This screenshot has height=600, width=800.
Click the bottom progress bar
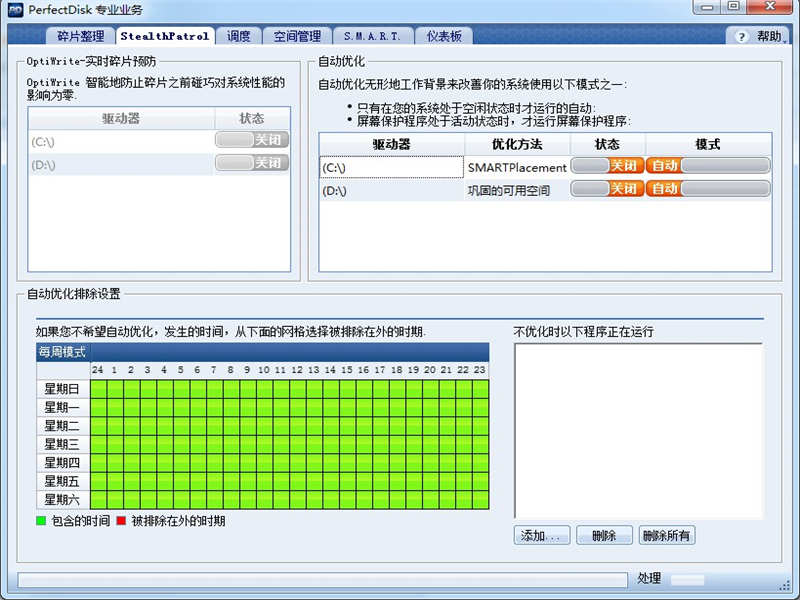323,580
